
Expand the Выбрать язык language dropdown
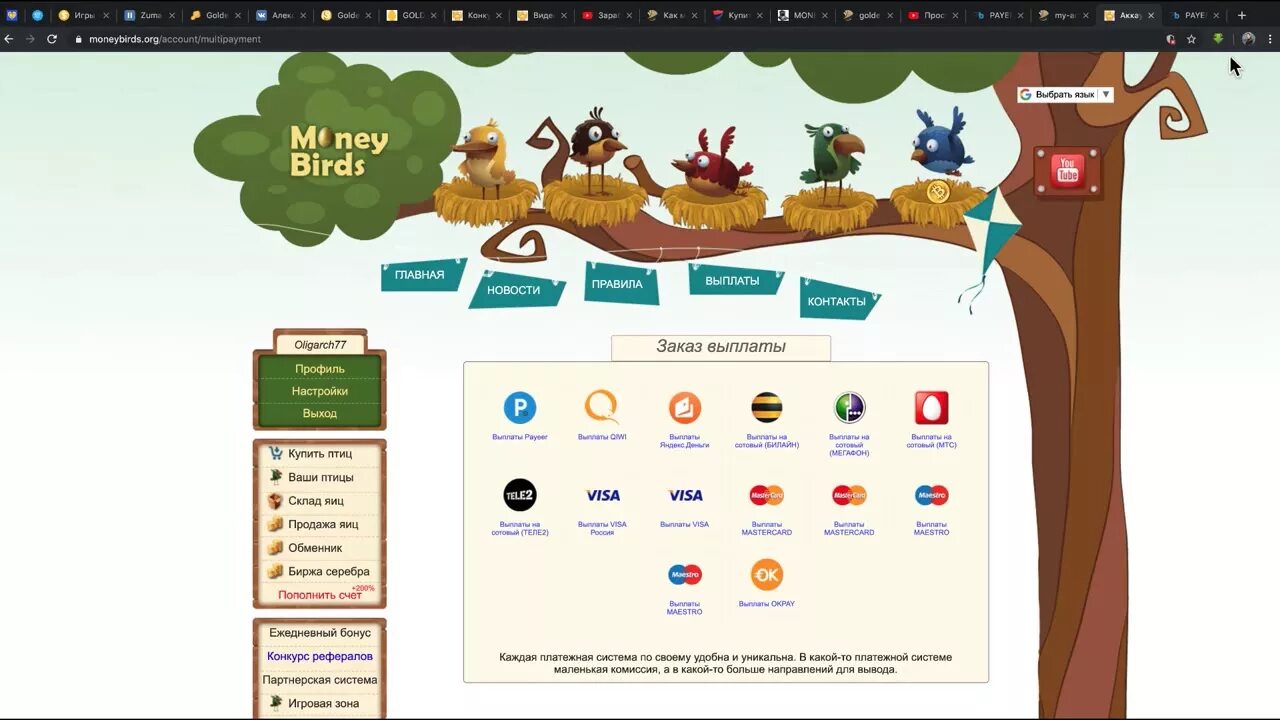coord(1065,94)
